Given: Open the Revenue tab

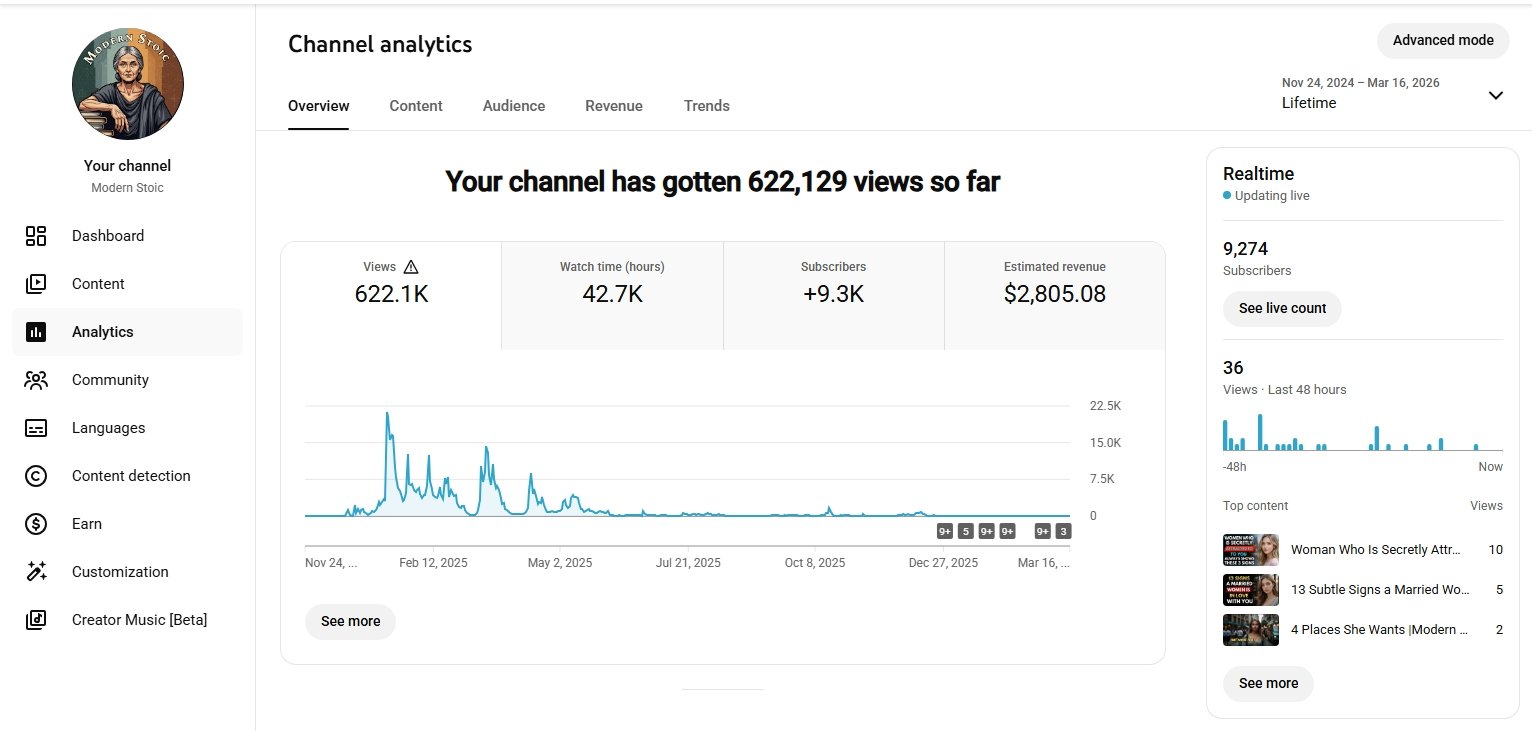Looking at the screenshot, I should [x=614, y=106].
